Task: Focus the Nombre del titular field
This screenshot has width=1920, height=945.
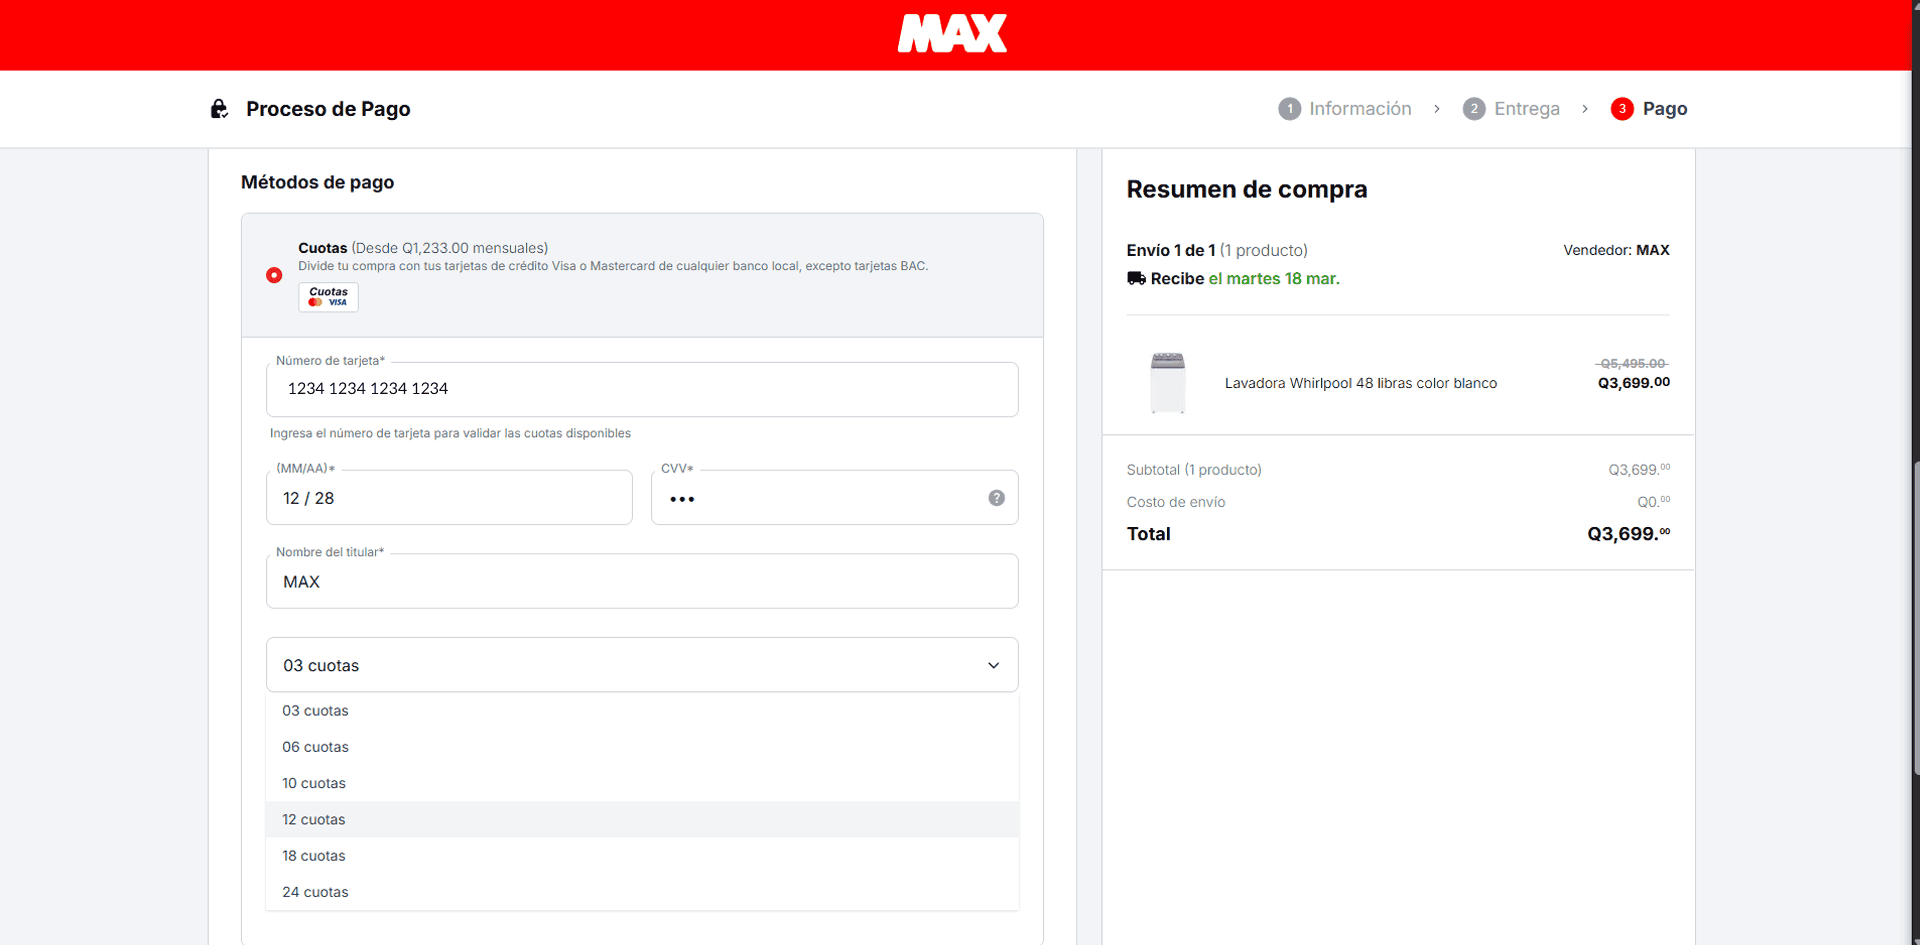Action: (642, 582)
